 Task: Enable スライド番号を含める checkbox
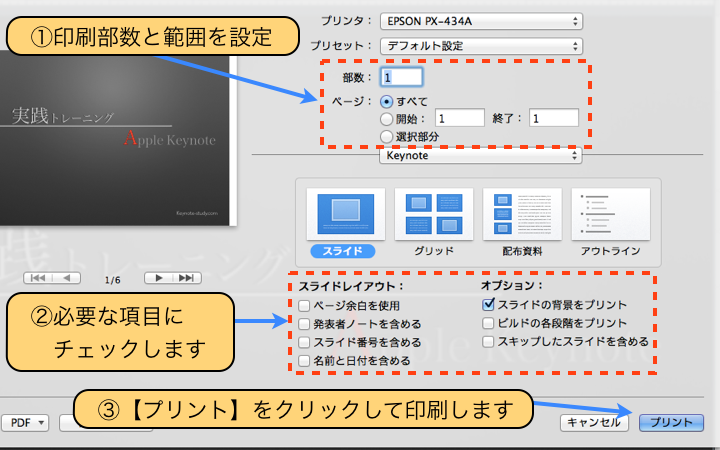(x=304, y=342)
